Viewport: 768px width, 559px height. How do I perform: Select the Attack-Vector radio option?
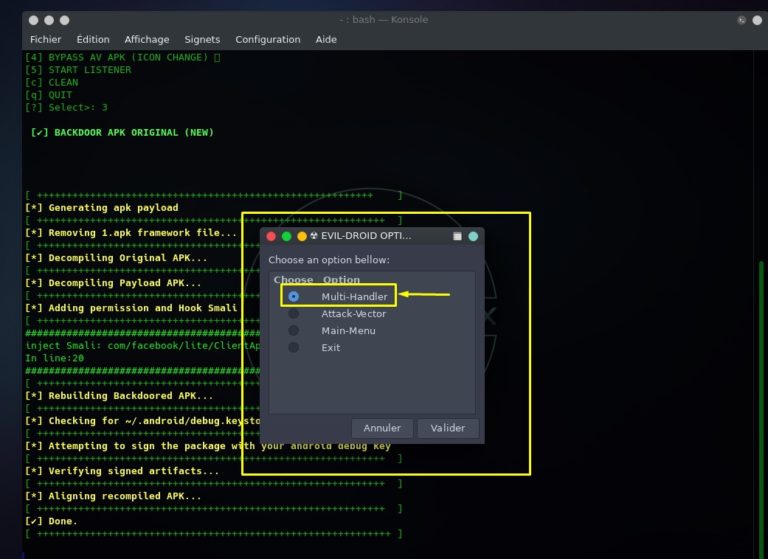click(293, 314)
